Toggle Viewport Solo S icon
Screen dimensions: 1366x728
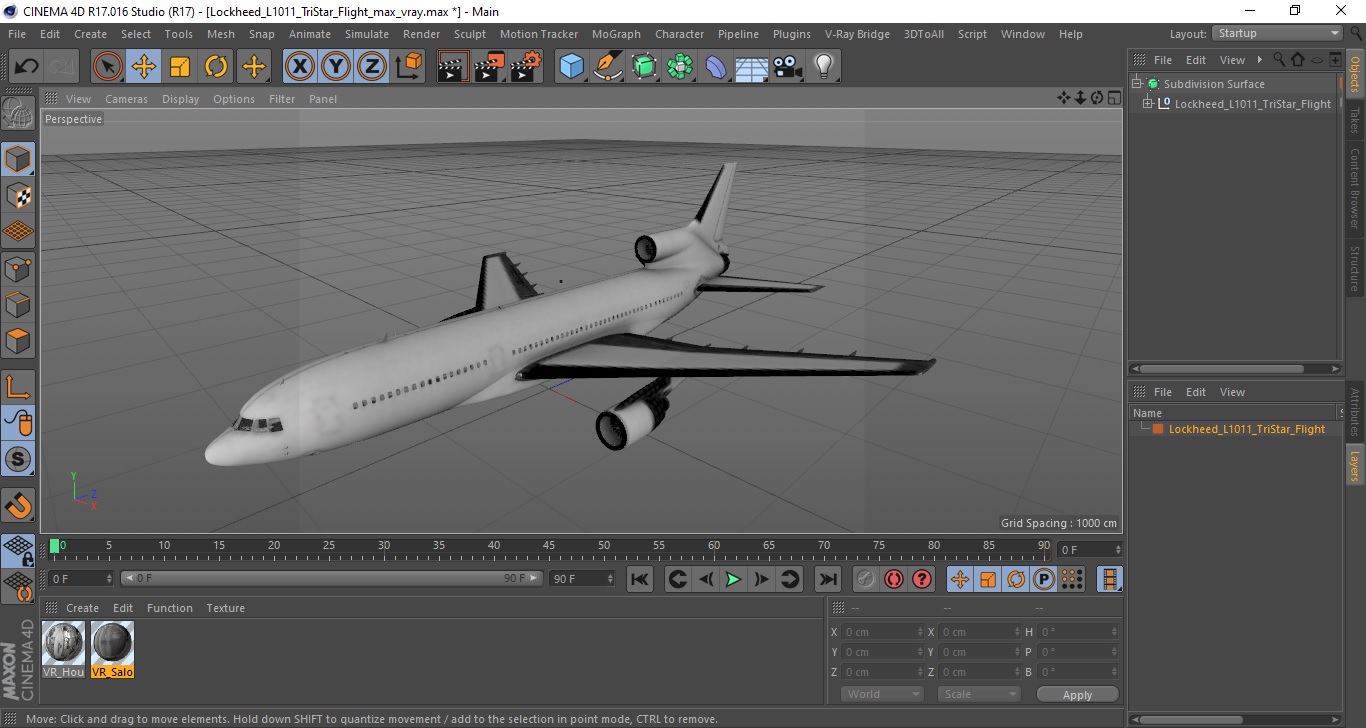tap(18, 459)
